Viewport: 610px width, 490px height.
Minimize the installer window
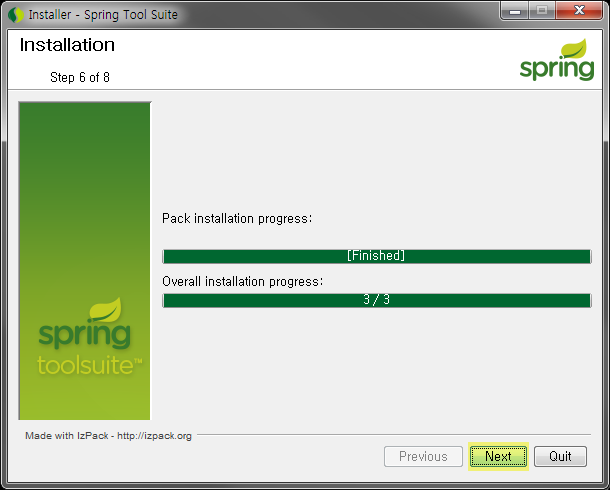514,10
